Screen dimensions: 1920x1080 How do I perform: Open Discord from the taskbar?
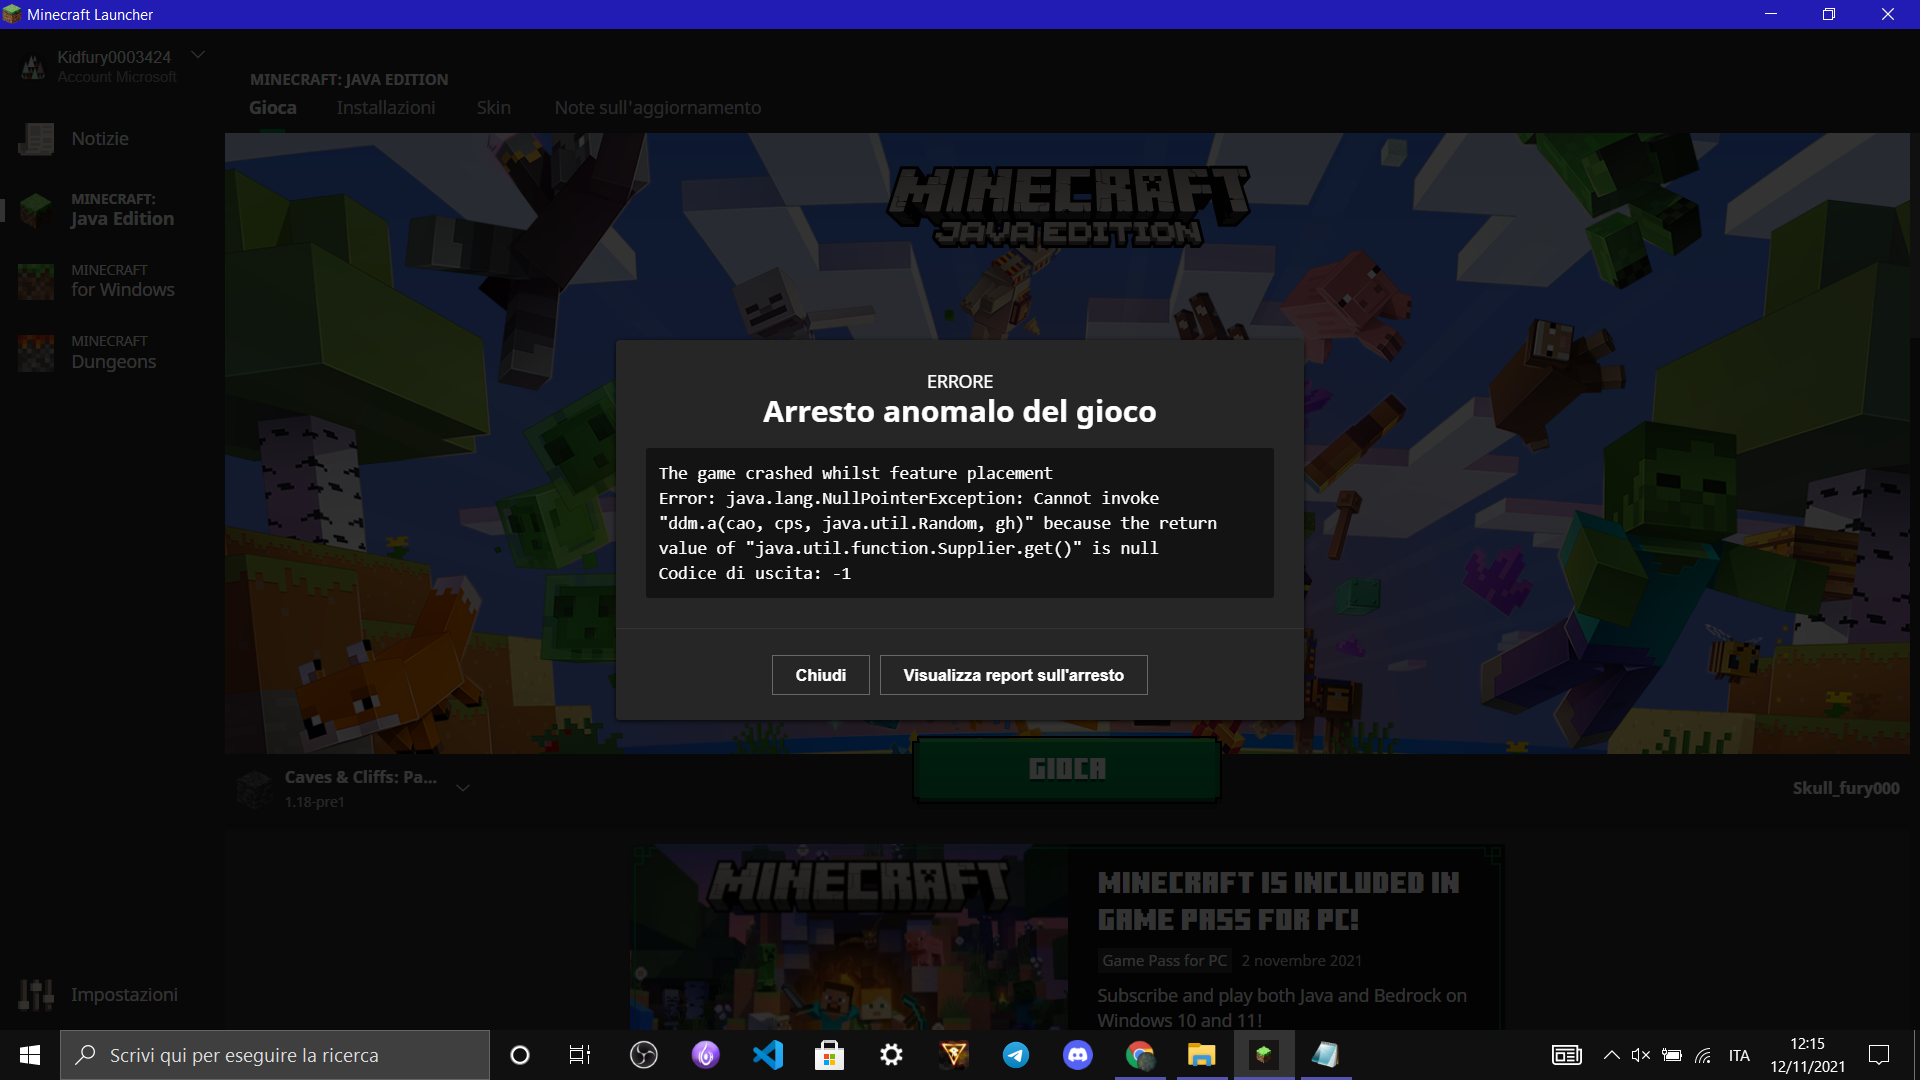click(1077, 1055)
